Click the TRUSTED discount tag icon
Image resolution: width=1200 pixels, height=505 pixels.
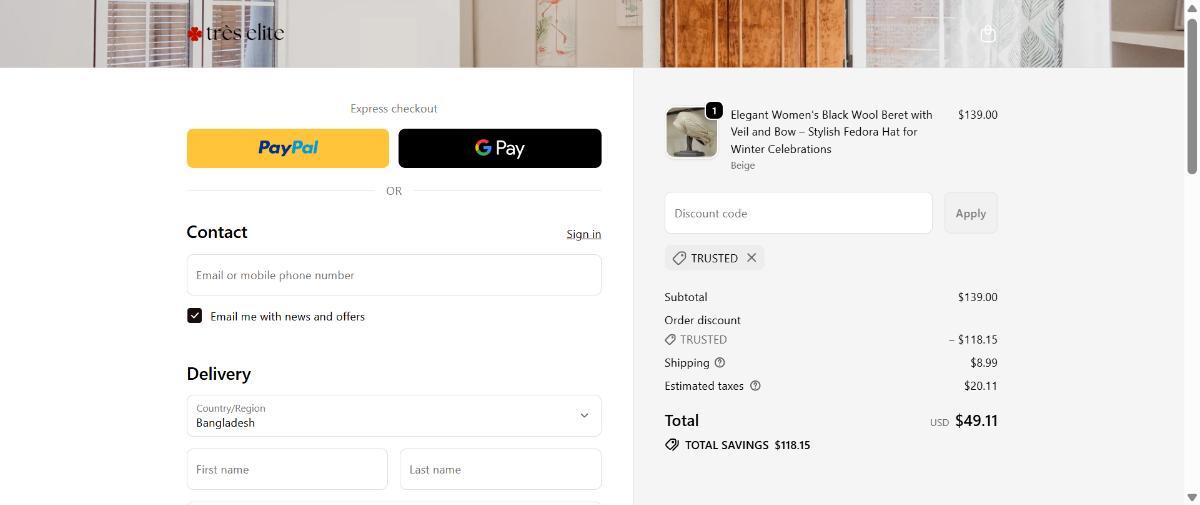coord(679,258)
